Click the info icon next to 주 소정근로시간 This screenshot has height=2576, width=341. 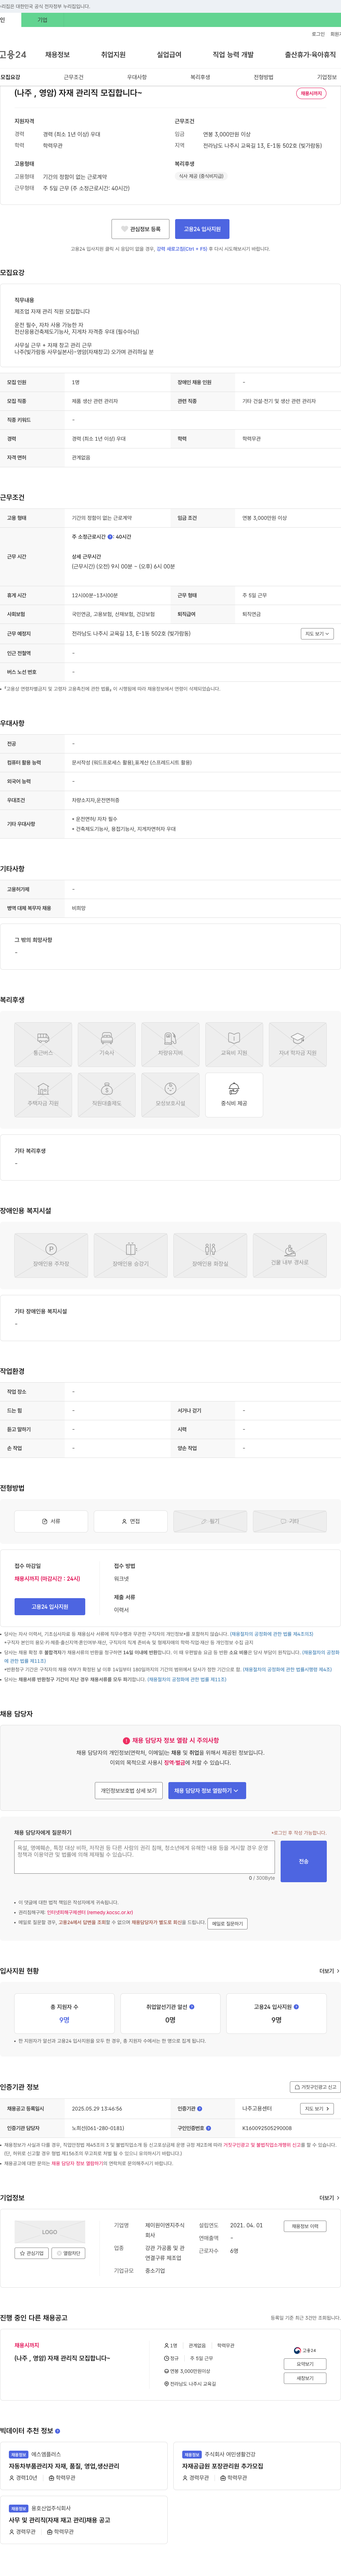[110, 537]
